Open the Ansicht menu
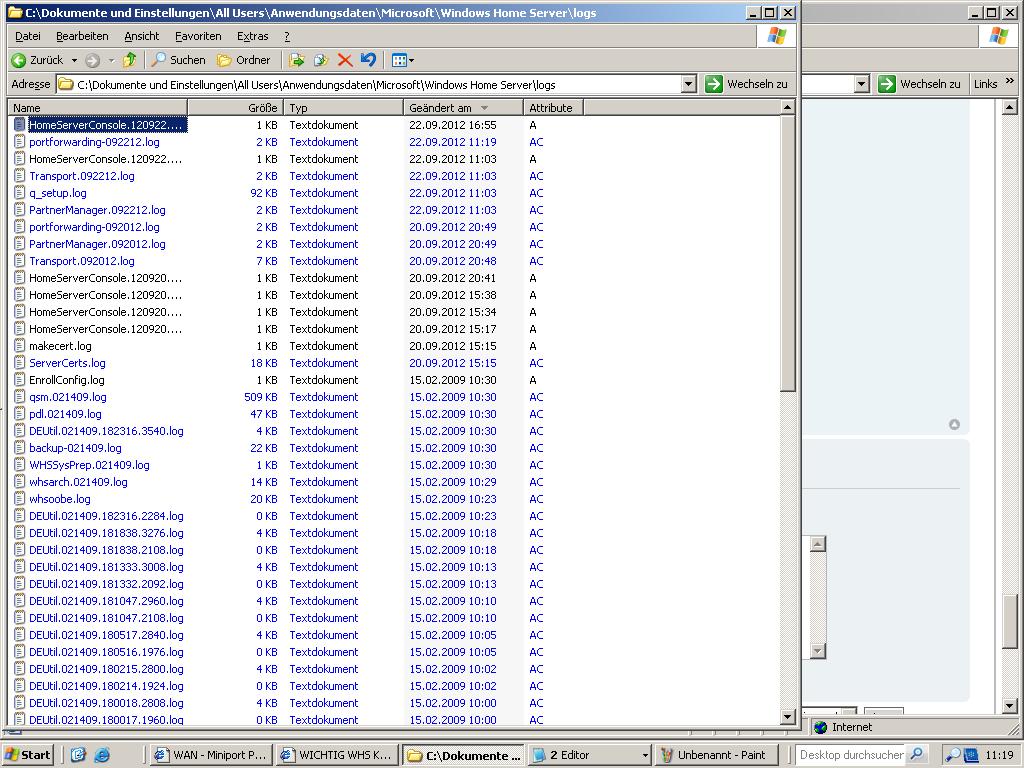This screenshot has width=1024, height=768. coord(142,37)
